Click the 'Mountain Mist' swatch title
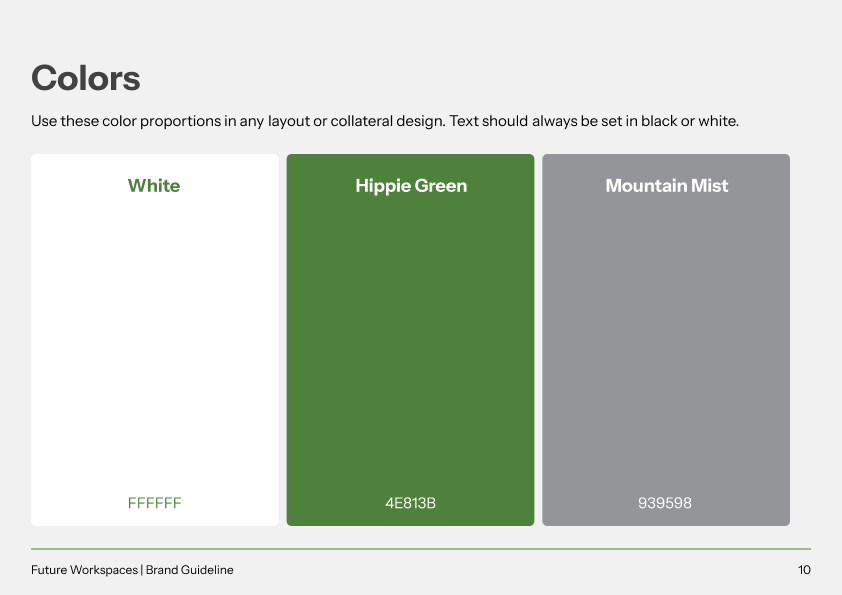Viewport: 842px width, 595px height. click(x=667, y=186)
